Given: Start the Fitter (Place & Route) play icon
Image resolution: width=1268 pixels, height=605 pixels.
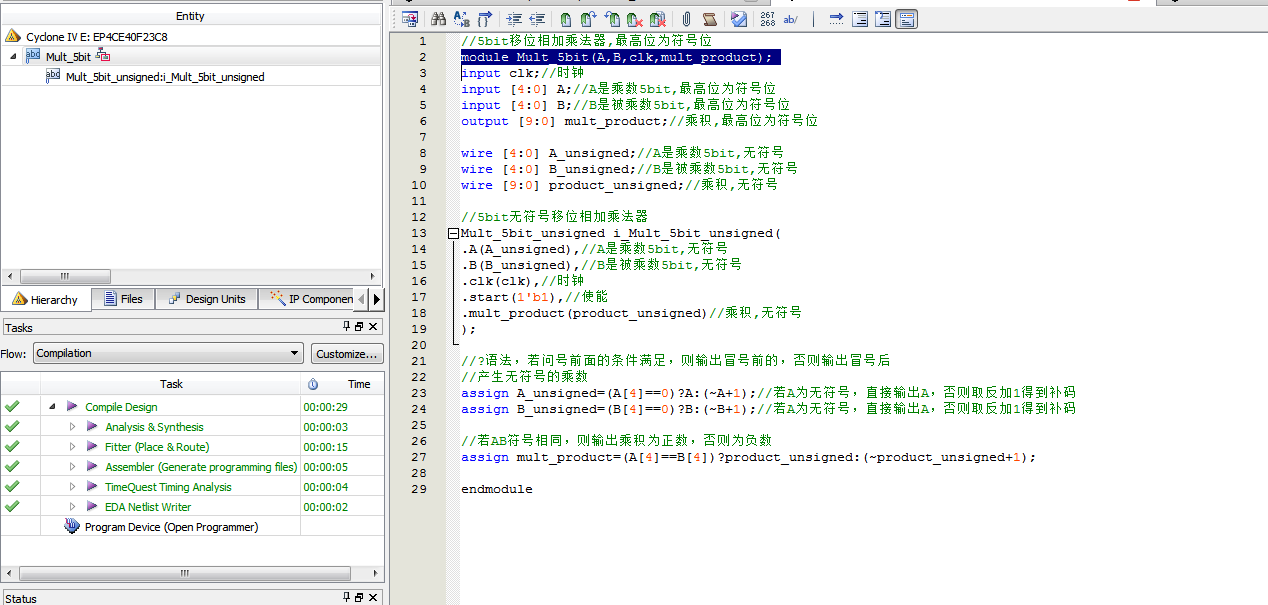Looking at the screenshot, I should pyautogui.click(x=91, y=447).
